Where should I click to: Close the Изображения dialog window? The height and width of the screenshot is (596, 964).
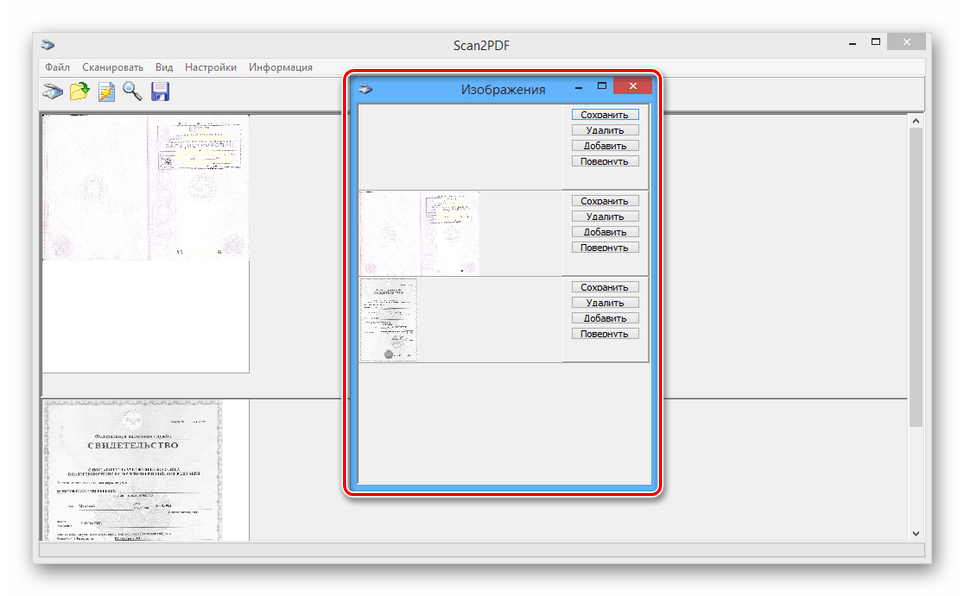pos(634,87)
